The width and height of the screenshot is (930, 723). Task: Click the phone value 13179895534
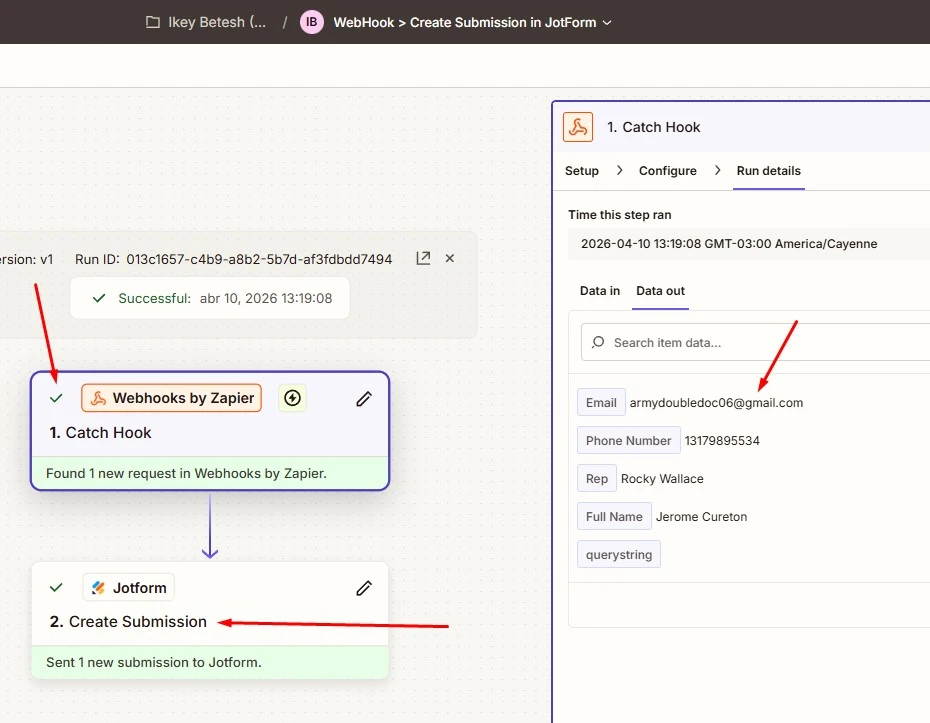tap(722, 441)
